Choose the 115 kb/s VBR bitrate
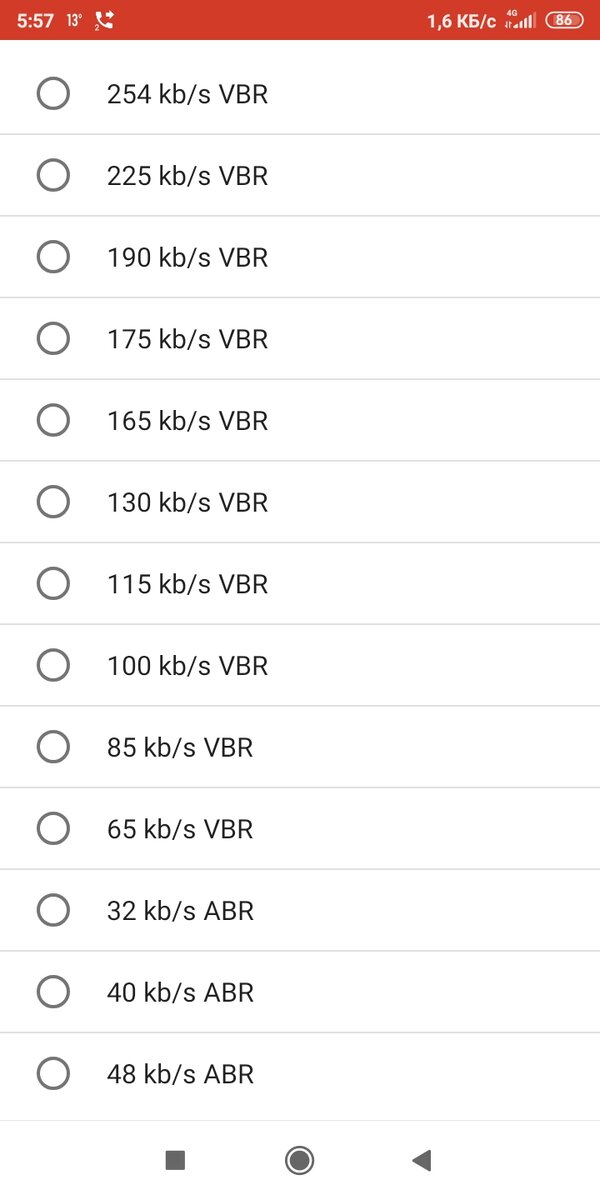The height and width of the screenshot is (1200, 600). tap(53, 584)
